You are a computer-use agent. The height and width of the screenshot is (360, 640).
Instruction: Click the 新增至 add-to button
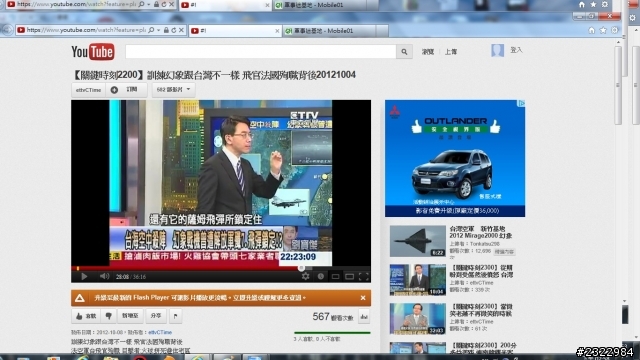click(130, 316)
